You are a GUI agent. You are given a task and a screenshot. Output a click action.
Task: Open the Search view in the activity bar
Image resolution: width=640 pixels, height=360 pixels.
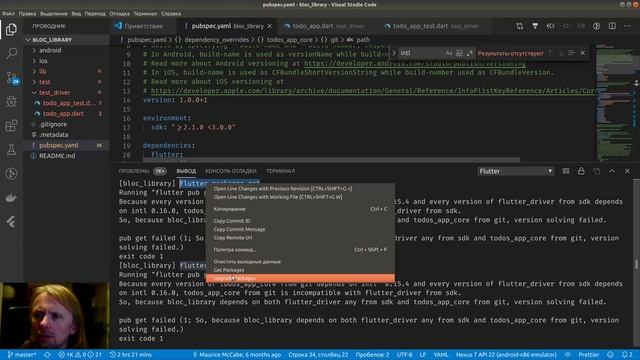(x=11, y=53)
